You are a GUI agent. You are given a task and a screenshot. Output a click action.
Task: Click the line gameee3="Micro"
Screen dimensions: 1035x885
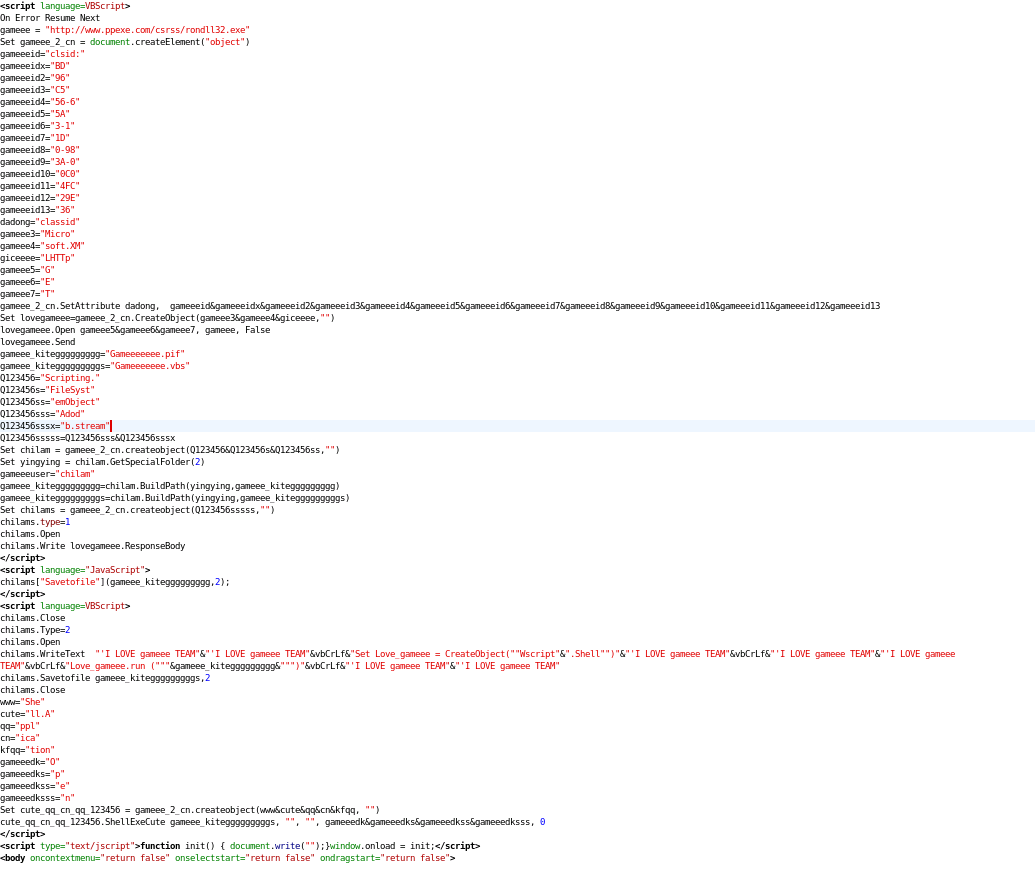38,234
